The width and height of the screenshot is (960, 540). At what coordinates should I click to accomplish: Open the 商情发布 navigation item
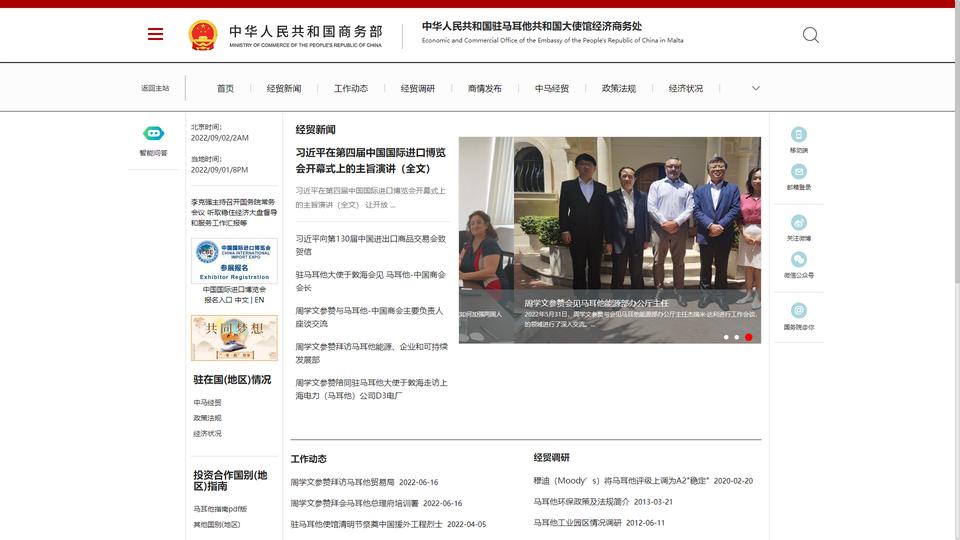point(485,88)
